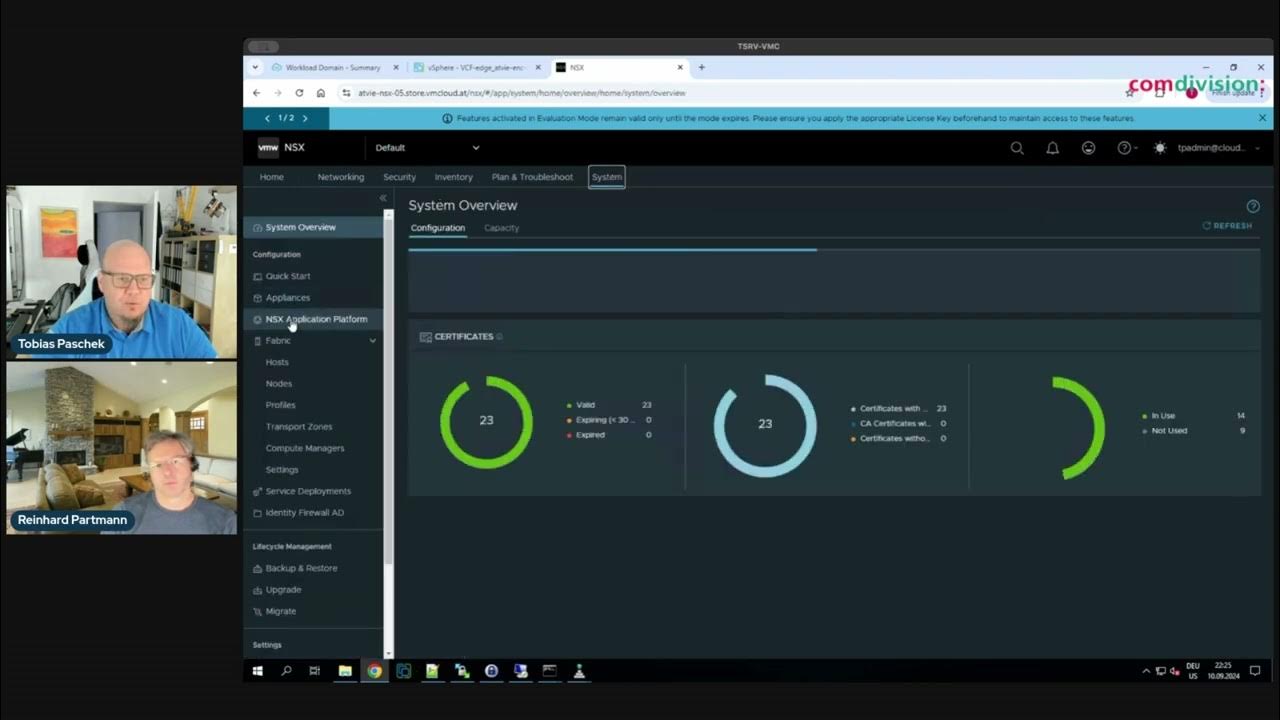Show hidden system tray icons
Screen dimensions: 1280x720
(1146, 671)
